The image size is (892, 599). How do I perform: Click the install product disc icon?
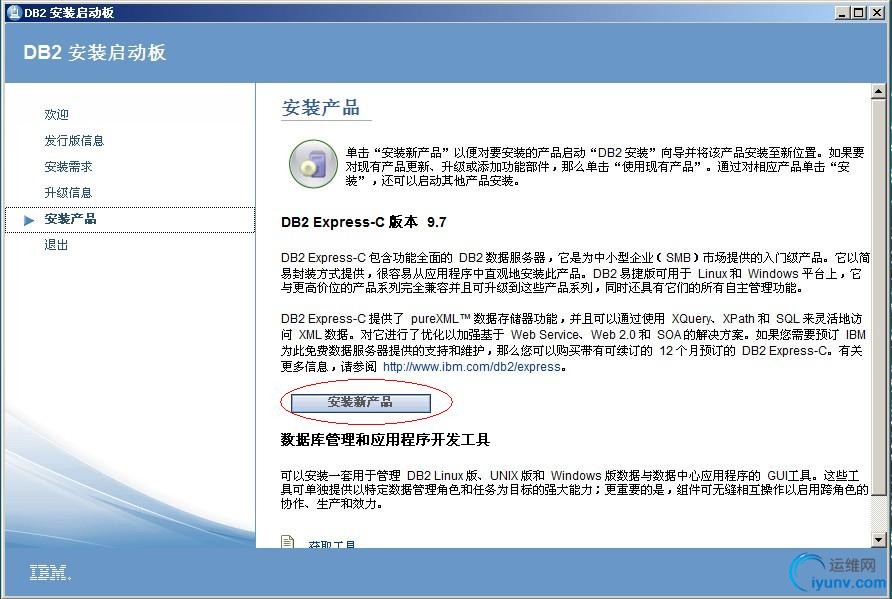click(x=313, y=164)
